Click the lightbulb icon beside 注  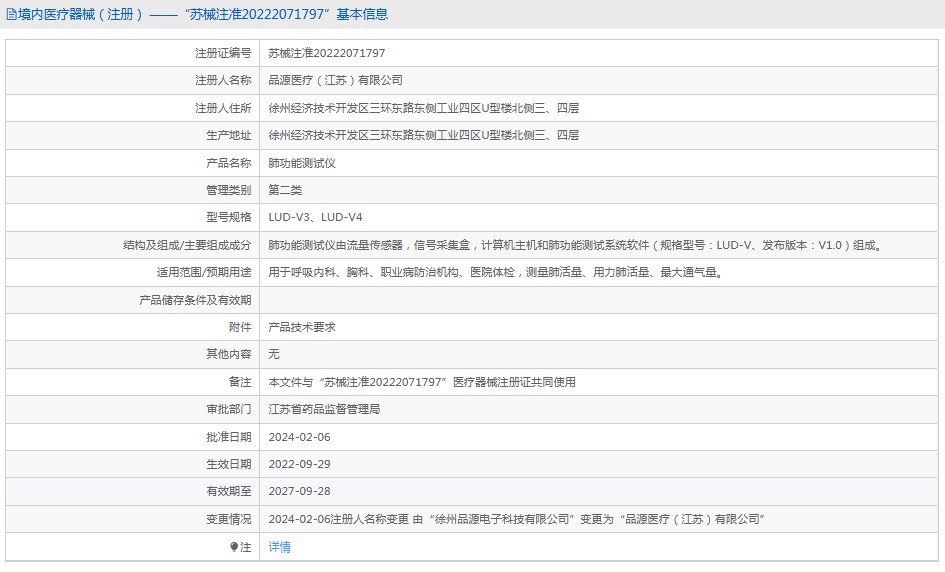click(234, 547)
